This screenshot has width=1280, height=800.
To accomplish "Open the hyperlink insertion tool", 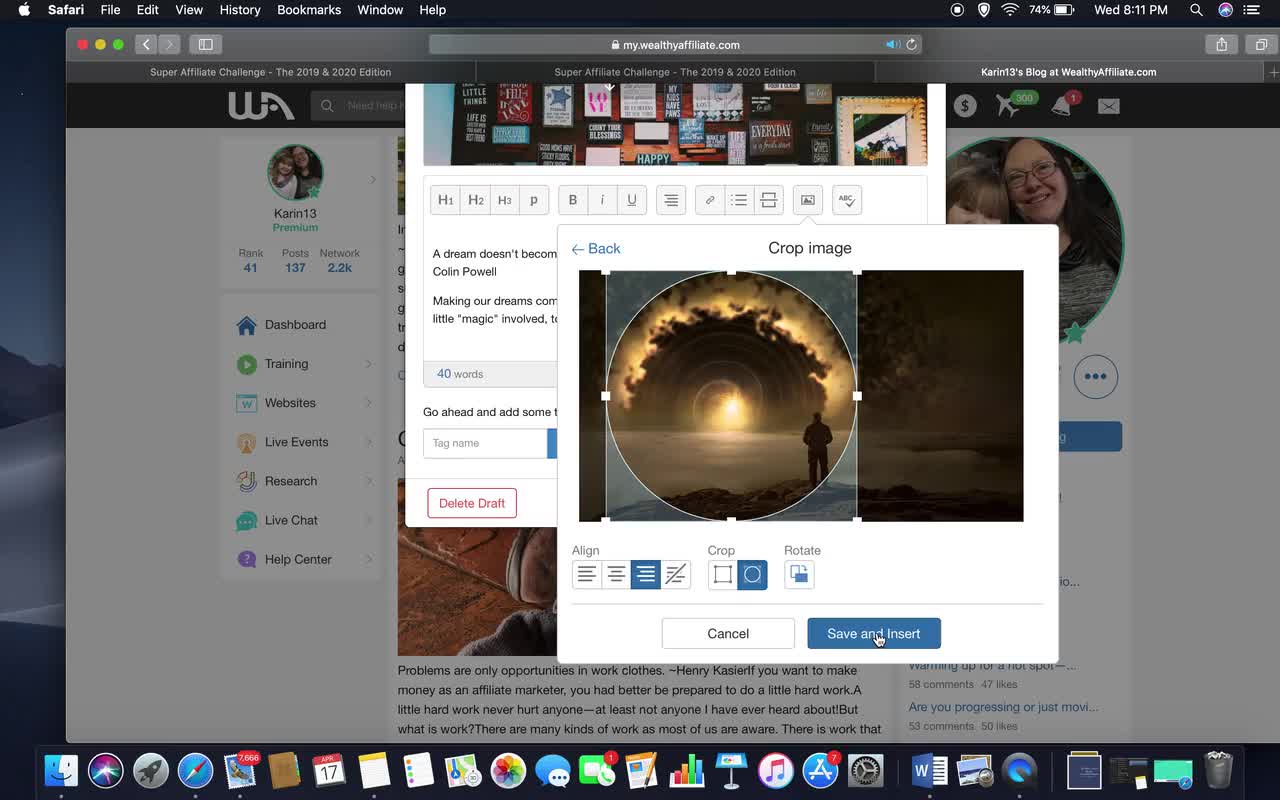I will click(709, 200).
